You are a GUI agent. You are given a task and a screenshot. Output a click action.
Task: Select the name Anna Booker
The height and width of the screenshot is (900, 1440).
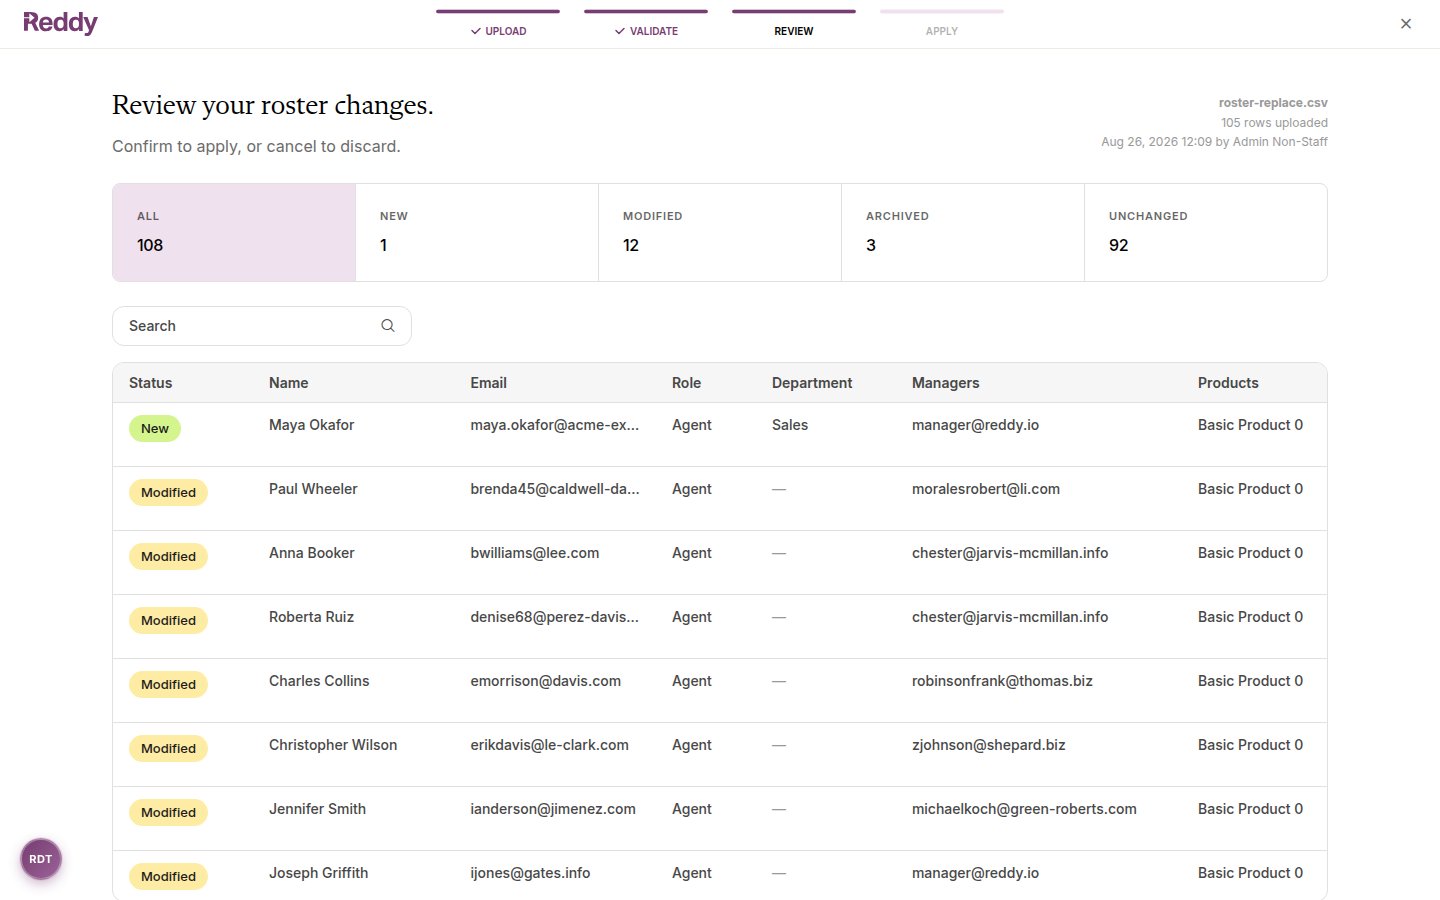312,553
